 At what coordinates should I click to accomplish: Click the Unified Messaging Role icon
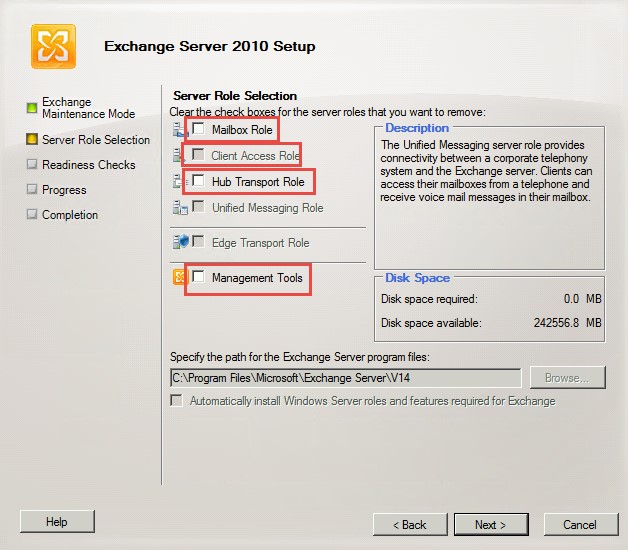click(x=180, y=208)
